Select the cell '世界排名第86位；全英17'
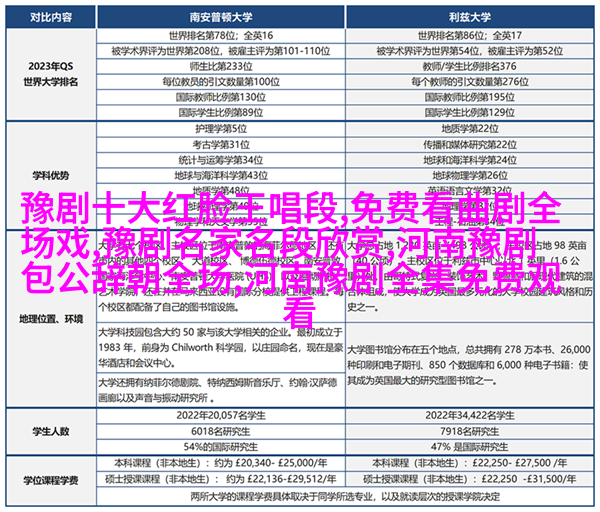600x512 pixels. tap(470, 36)
